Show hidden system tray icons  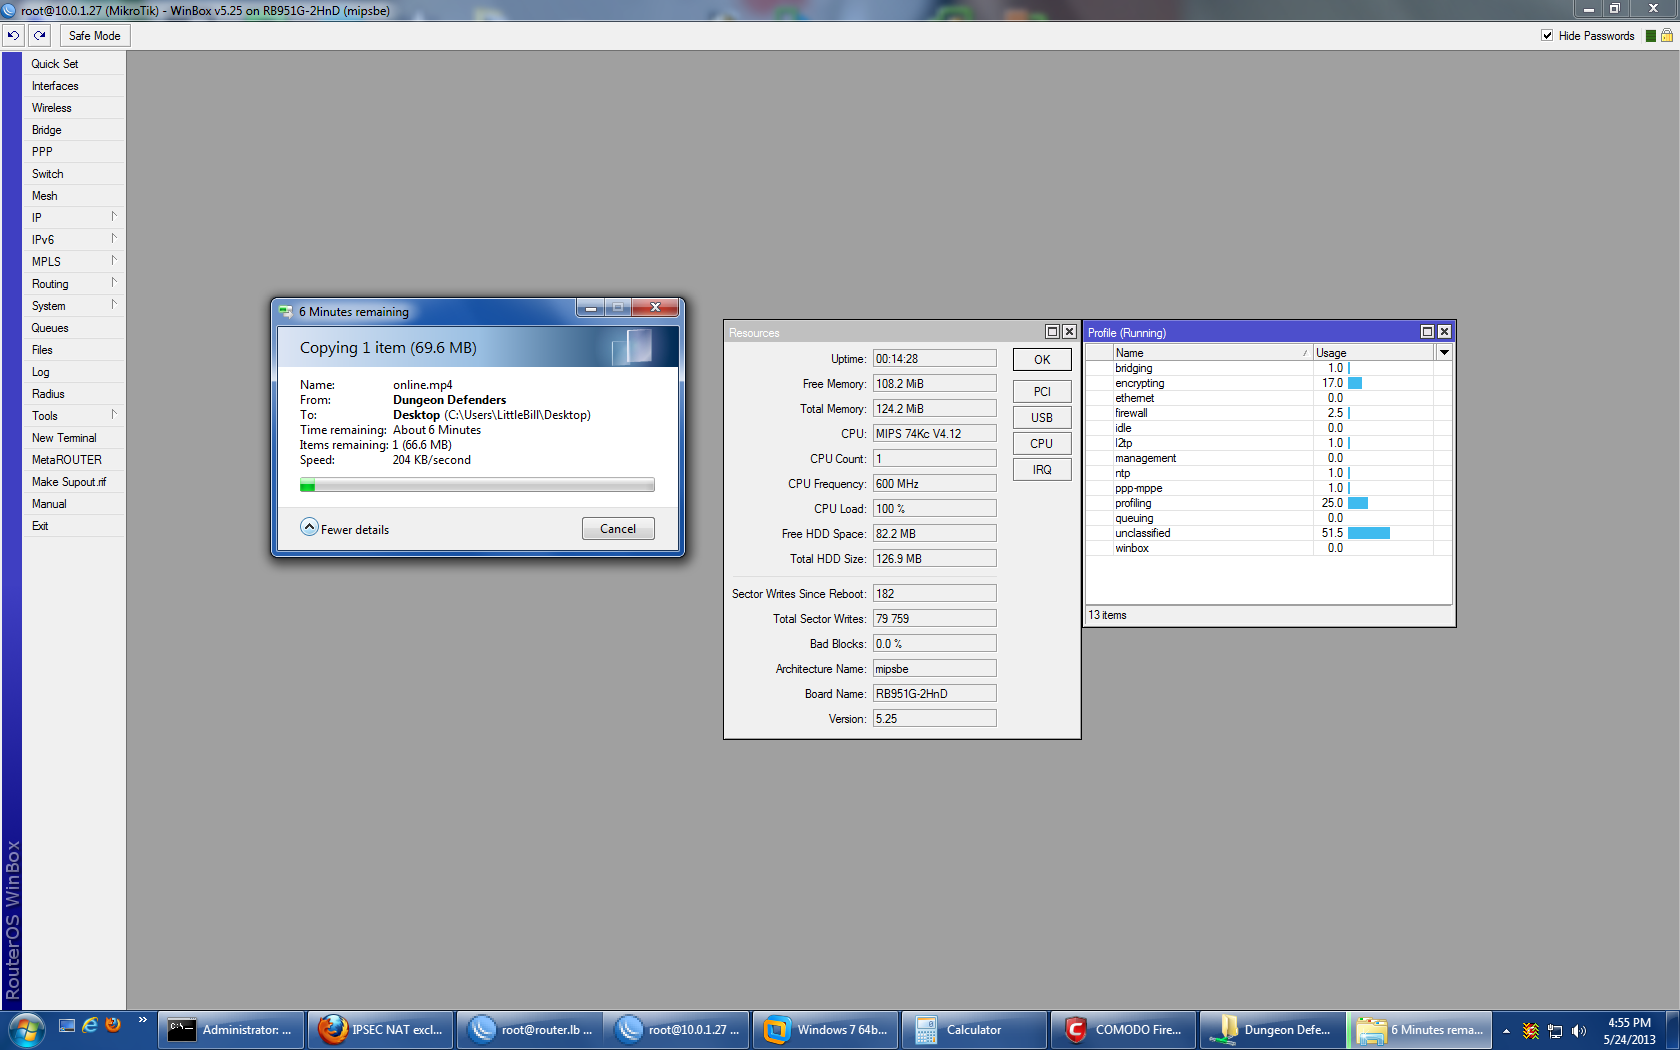coord(1506,1031)
